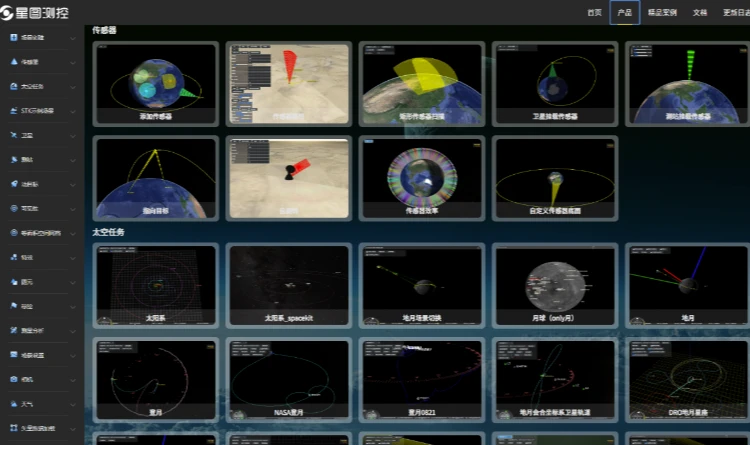Expand the 大气 sidebar chevron

coord(73,404)
